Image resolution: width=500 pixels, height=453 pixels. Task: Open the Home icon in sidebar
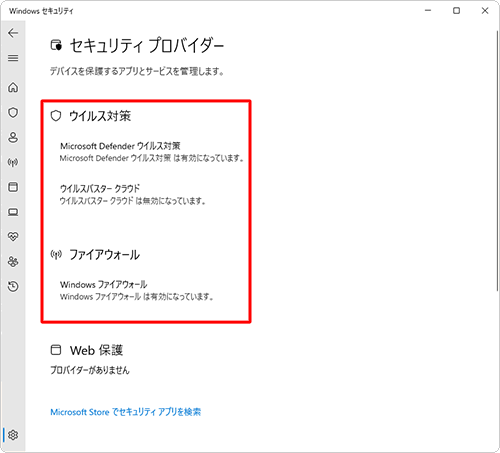click(x=13, y=87)
